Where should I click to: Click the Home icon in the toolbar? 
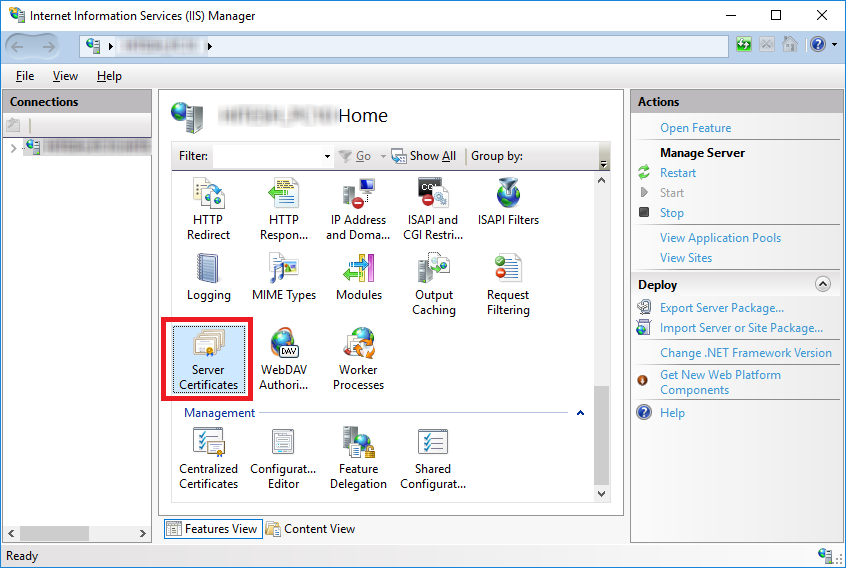(790, 45)
